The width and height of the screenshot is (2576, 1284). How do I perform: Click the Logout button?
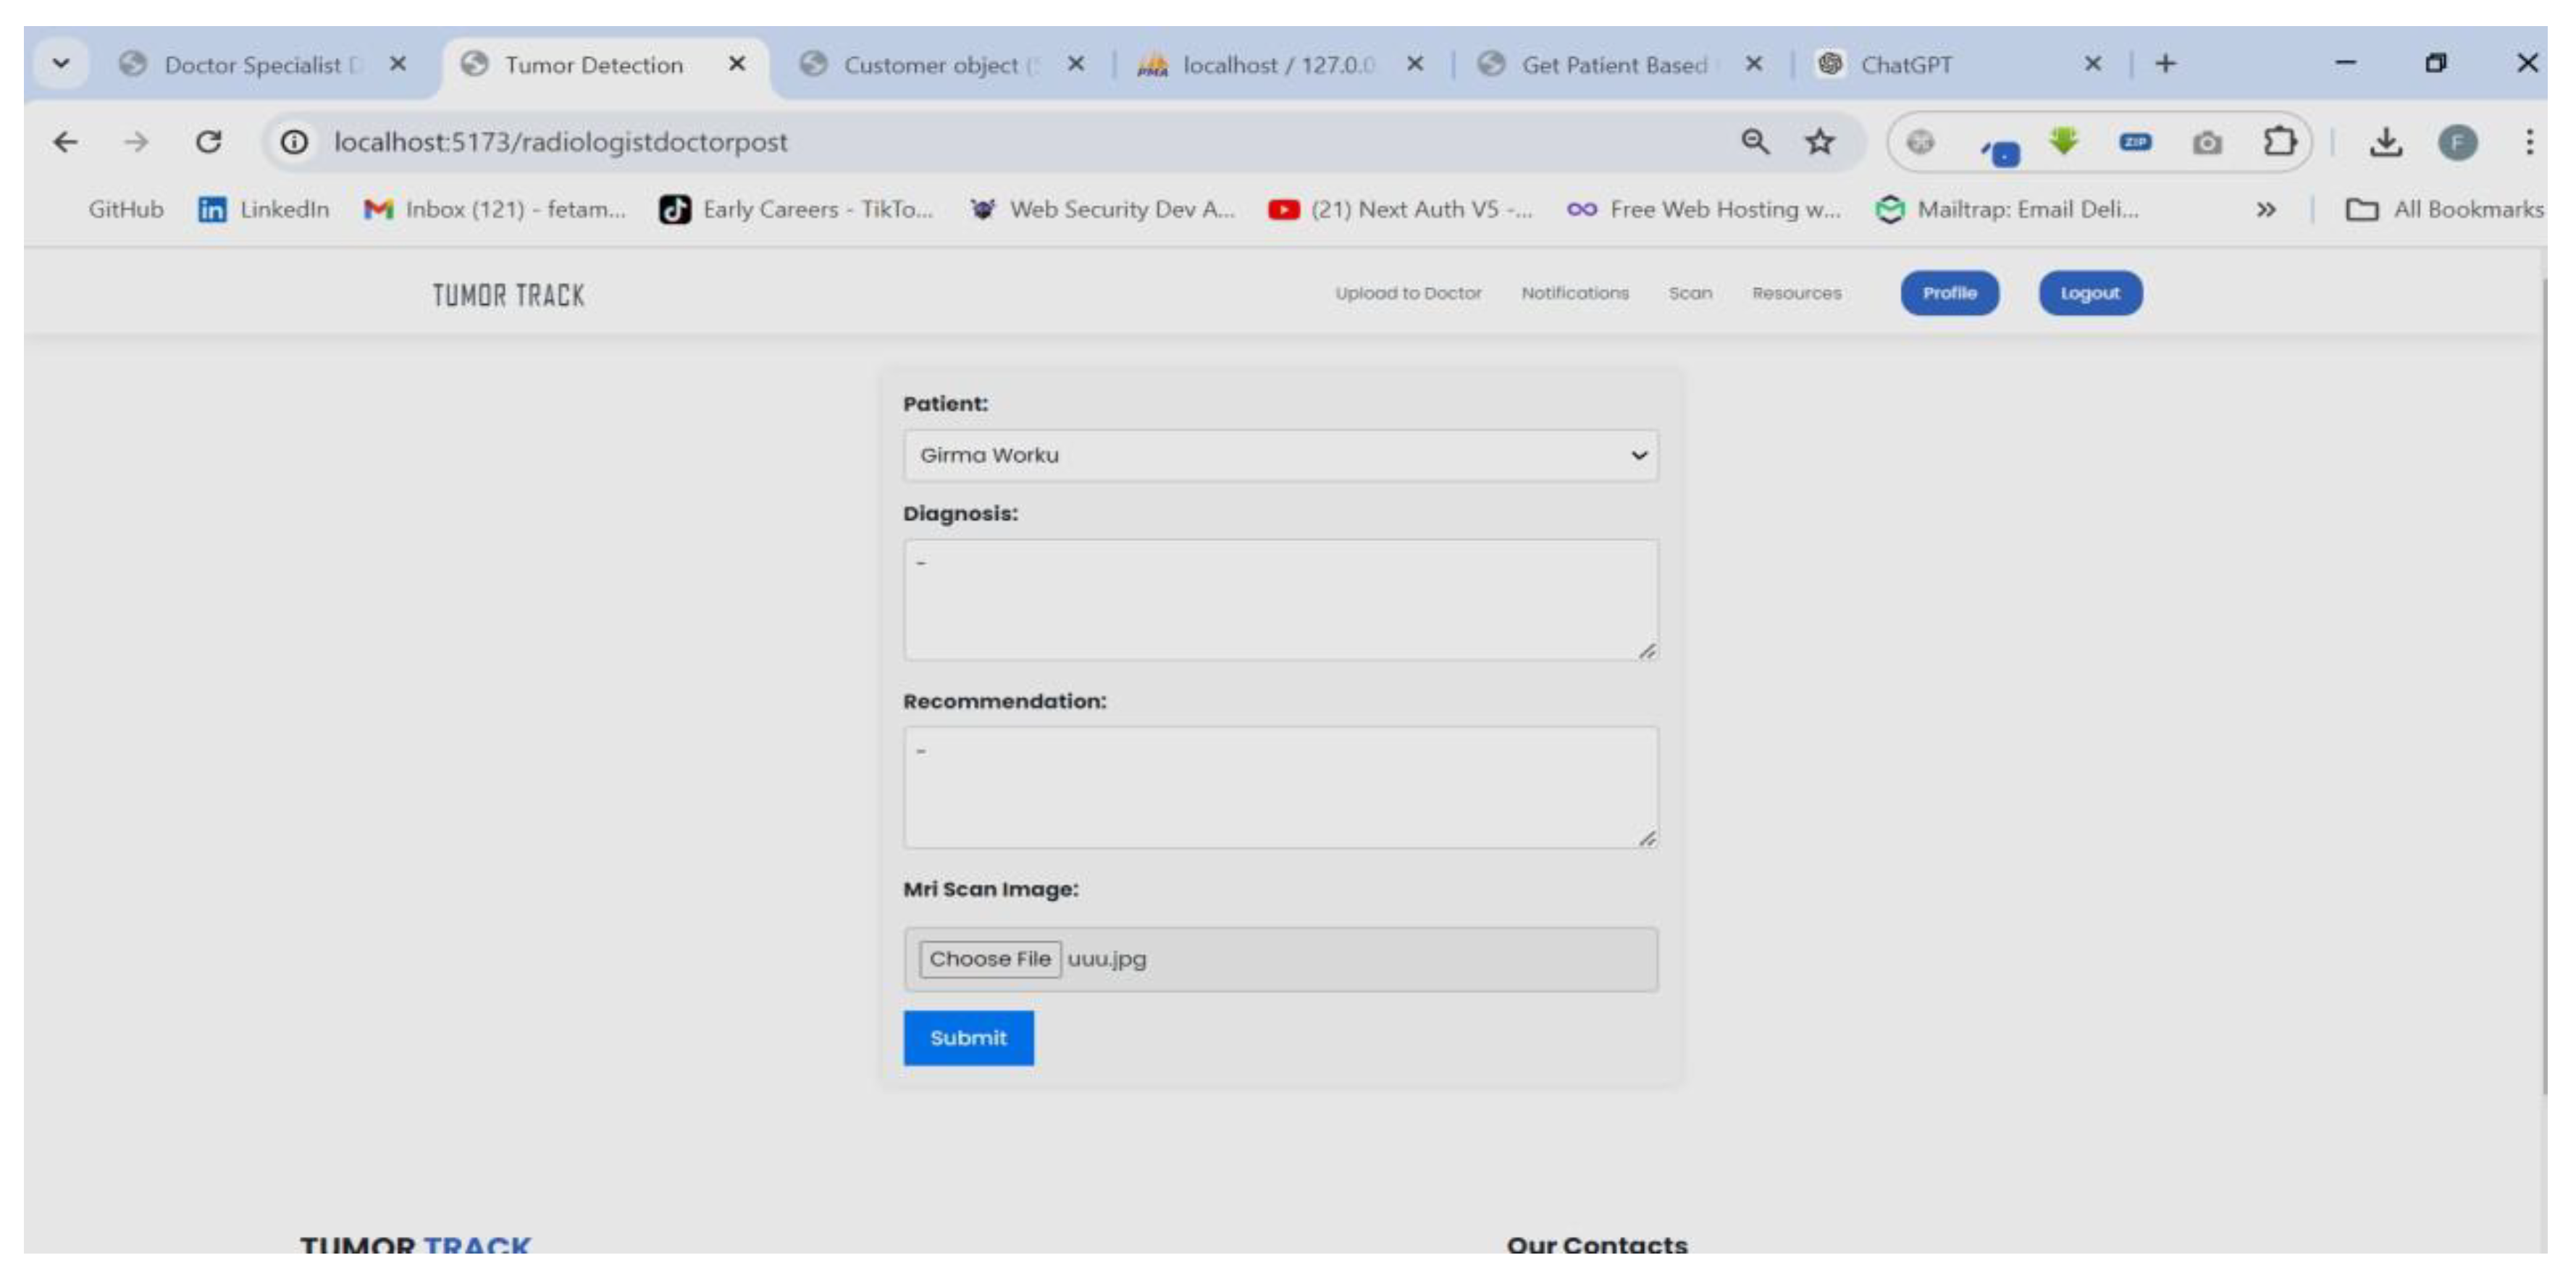(x=2090, y=293)
